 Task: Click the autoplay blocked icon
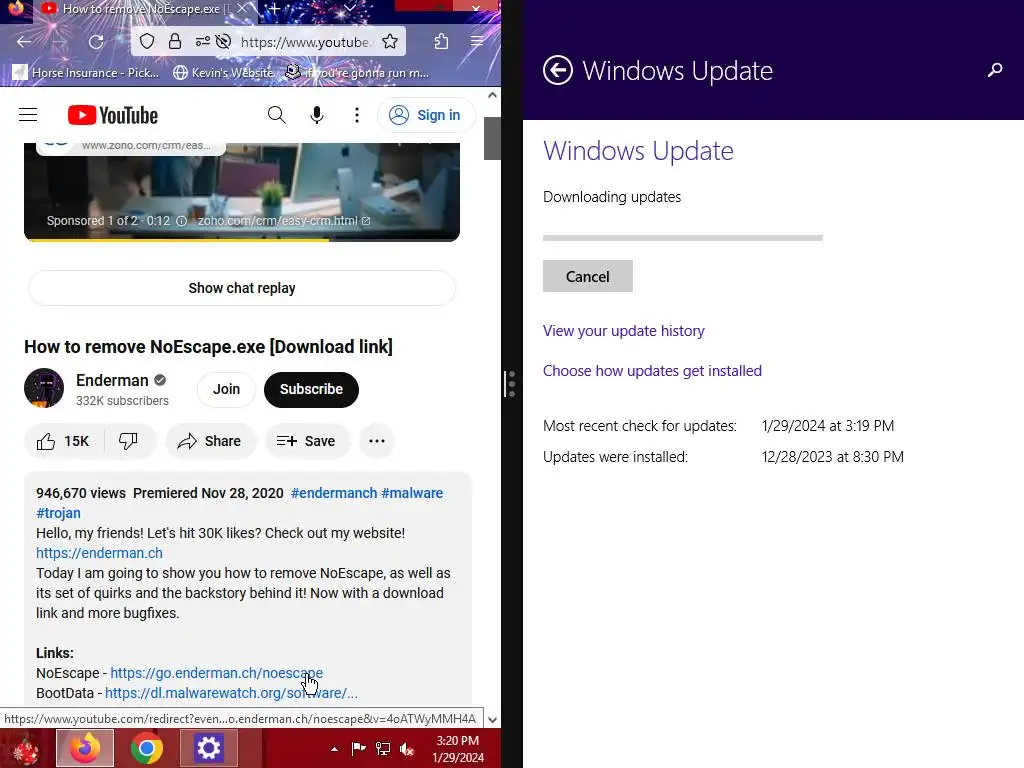pos(223,42)
